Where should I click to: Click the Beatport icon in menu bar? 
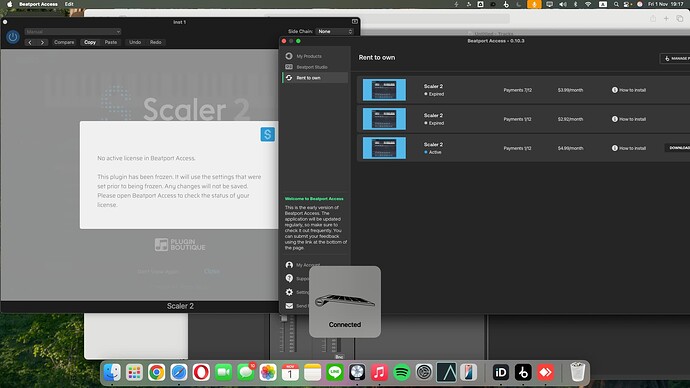(x=506, y=4)
